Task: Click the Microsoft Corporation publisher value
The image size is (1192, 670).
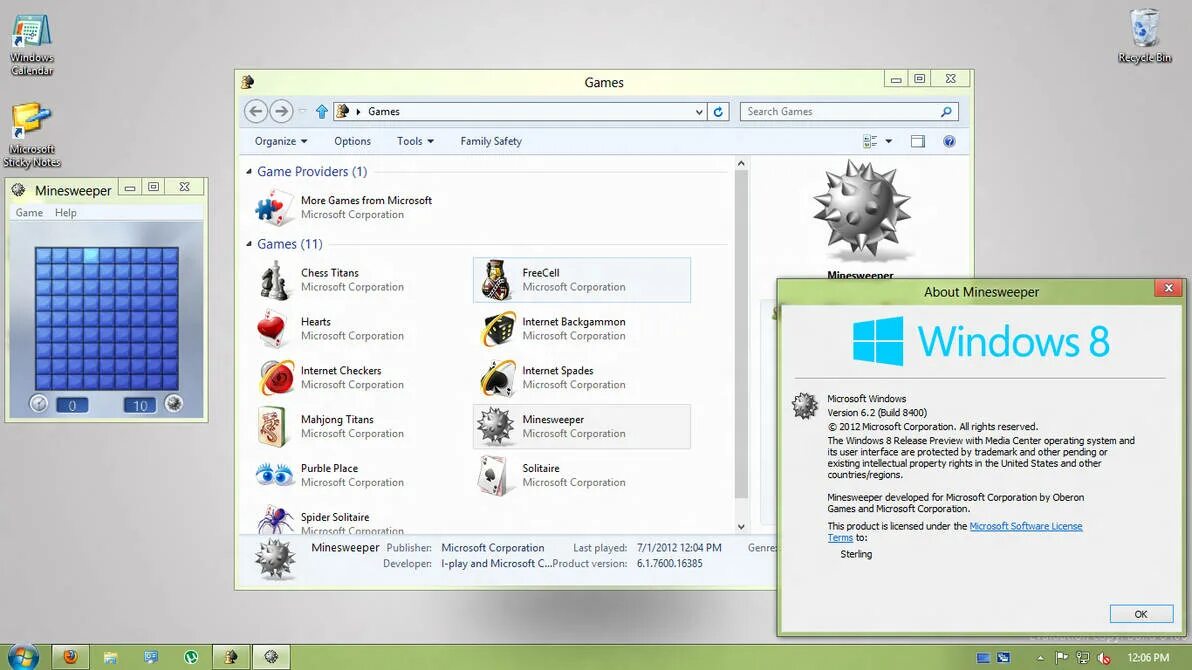Action: tap(493, 548)
